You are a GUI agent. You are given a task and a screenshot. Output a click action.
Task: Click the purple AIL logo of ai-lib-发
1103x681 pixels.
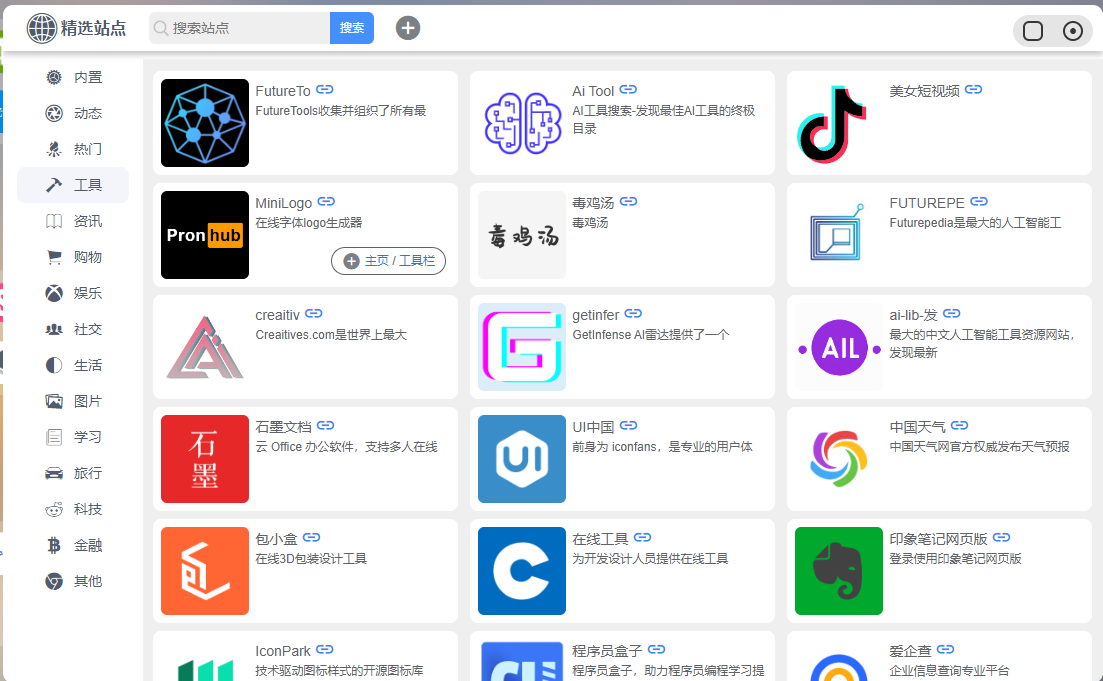[x=839, y=348]
